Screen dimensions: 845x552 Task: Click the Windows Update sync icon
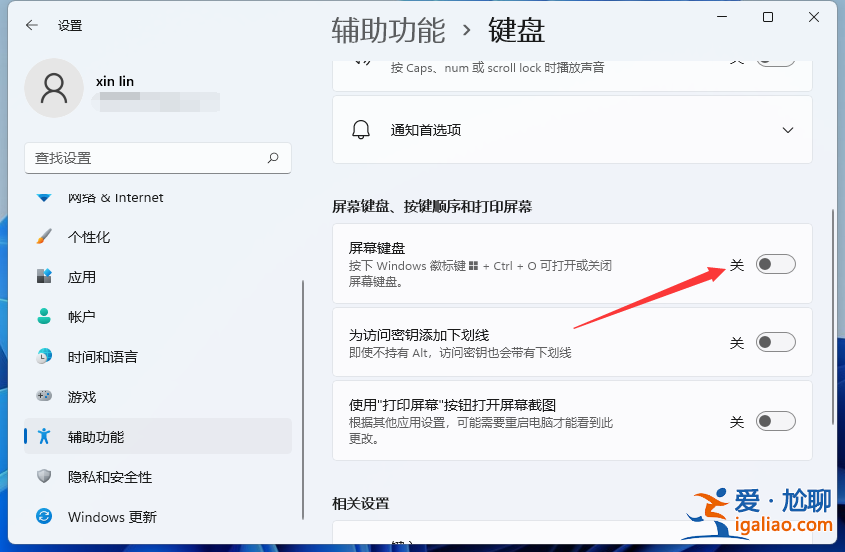click(44, 516)
